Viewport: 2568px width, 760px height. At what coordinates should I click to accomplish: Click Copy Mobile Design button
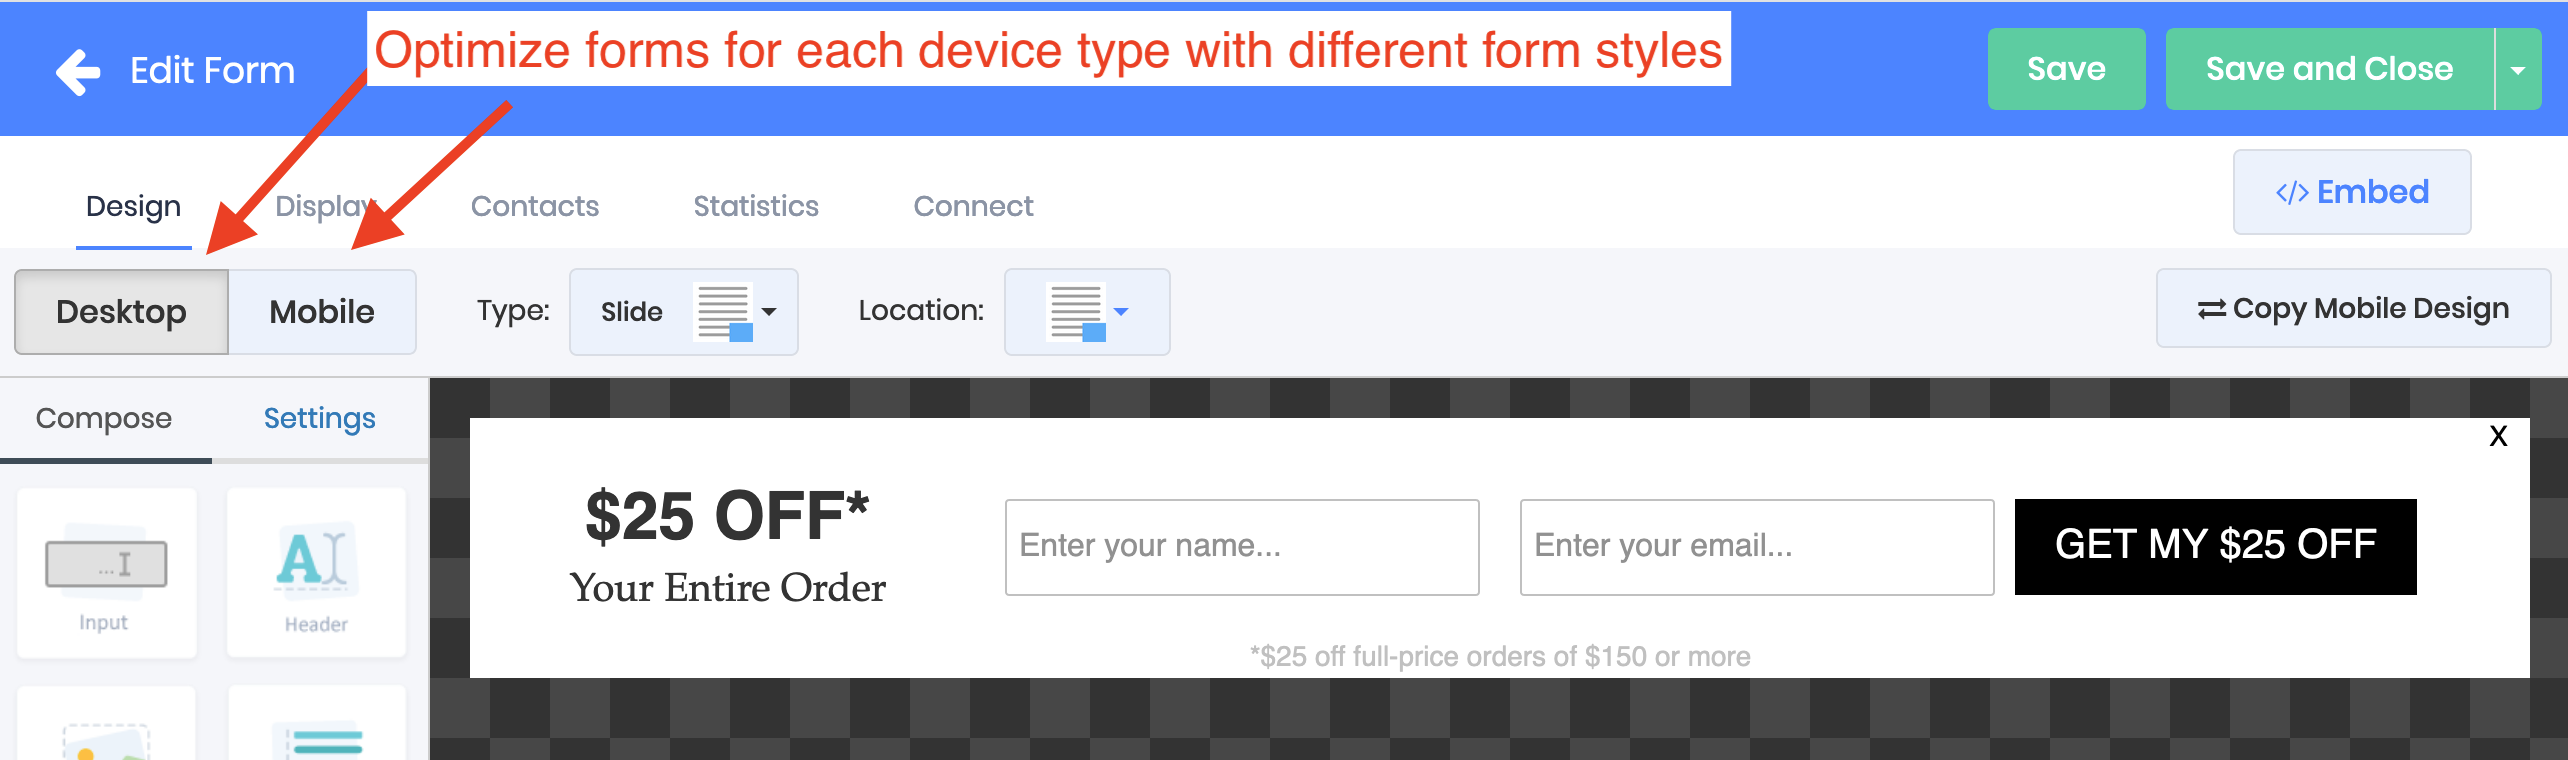pyautogui.click(x=2353, y=309)
